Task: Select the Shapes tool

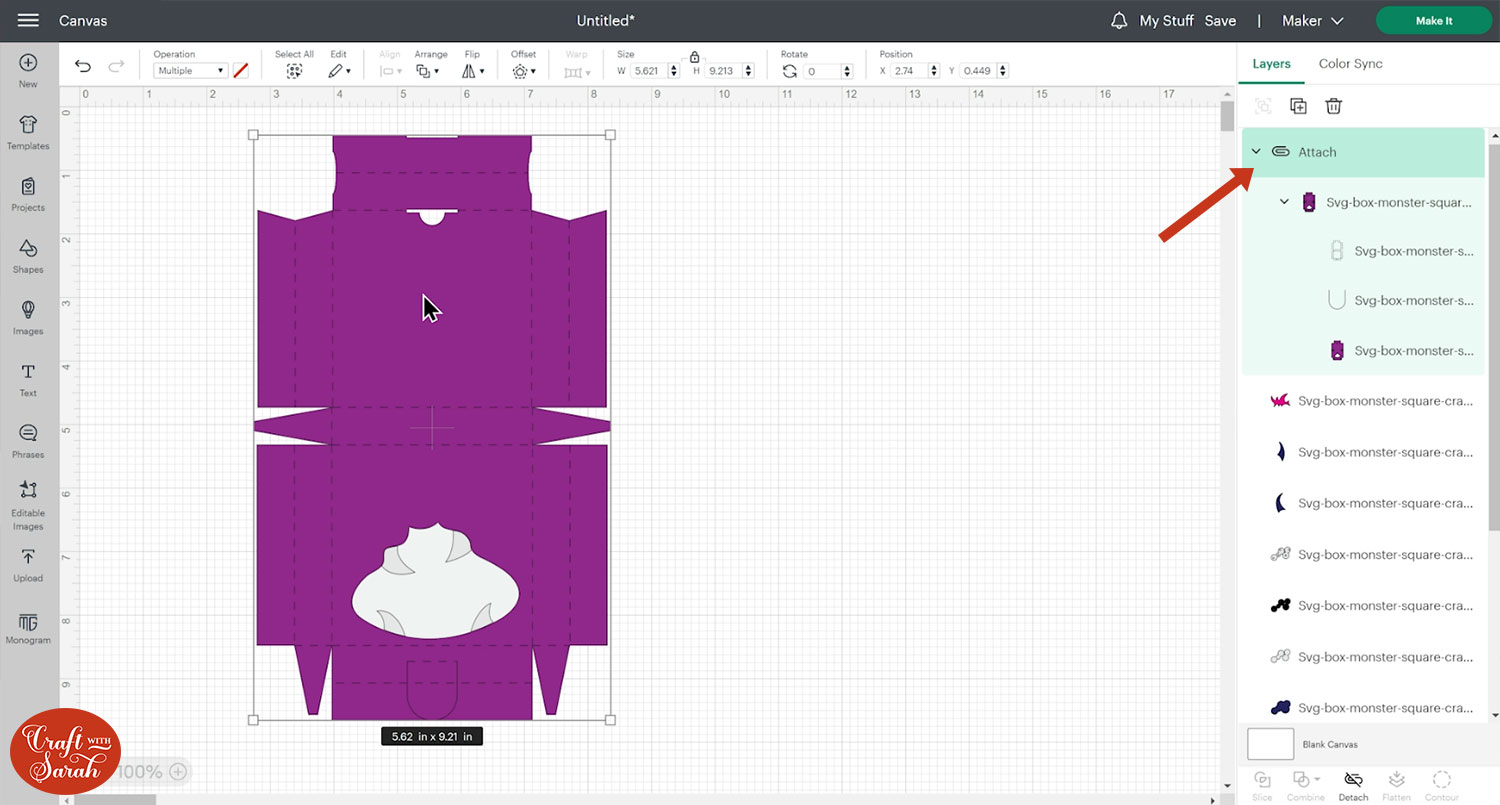Action: pos(28,255)
